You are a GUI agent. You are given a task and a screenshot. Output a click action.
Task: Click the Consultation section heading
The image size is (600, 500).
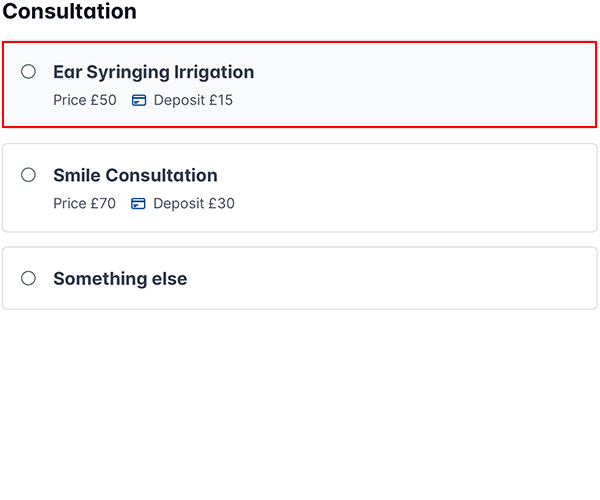(x=70, y=12)
